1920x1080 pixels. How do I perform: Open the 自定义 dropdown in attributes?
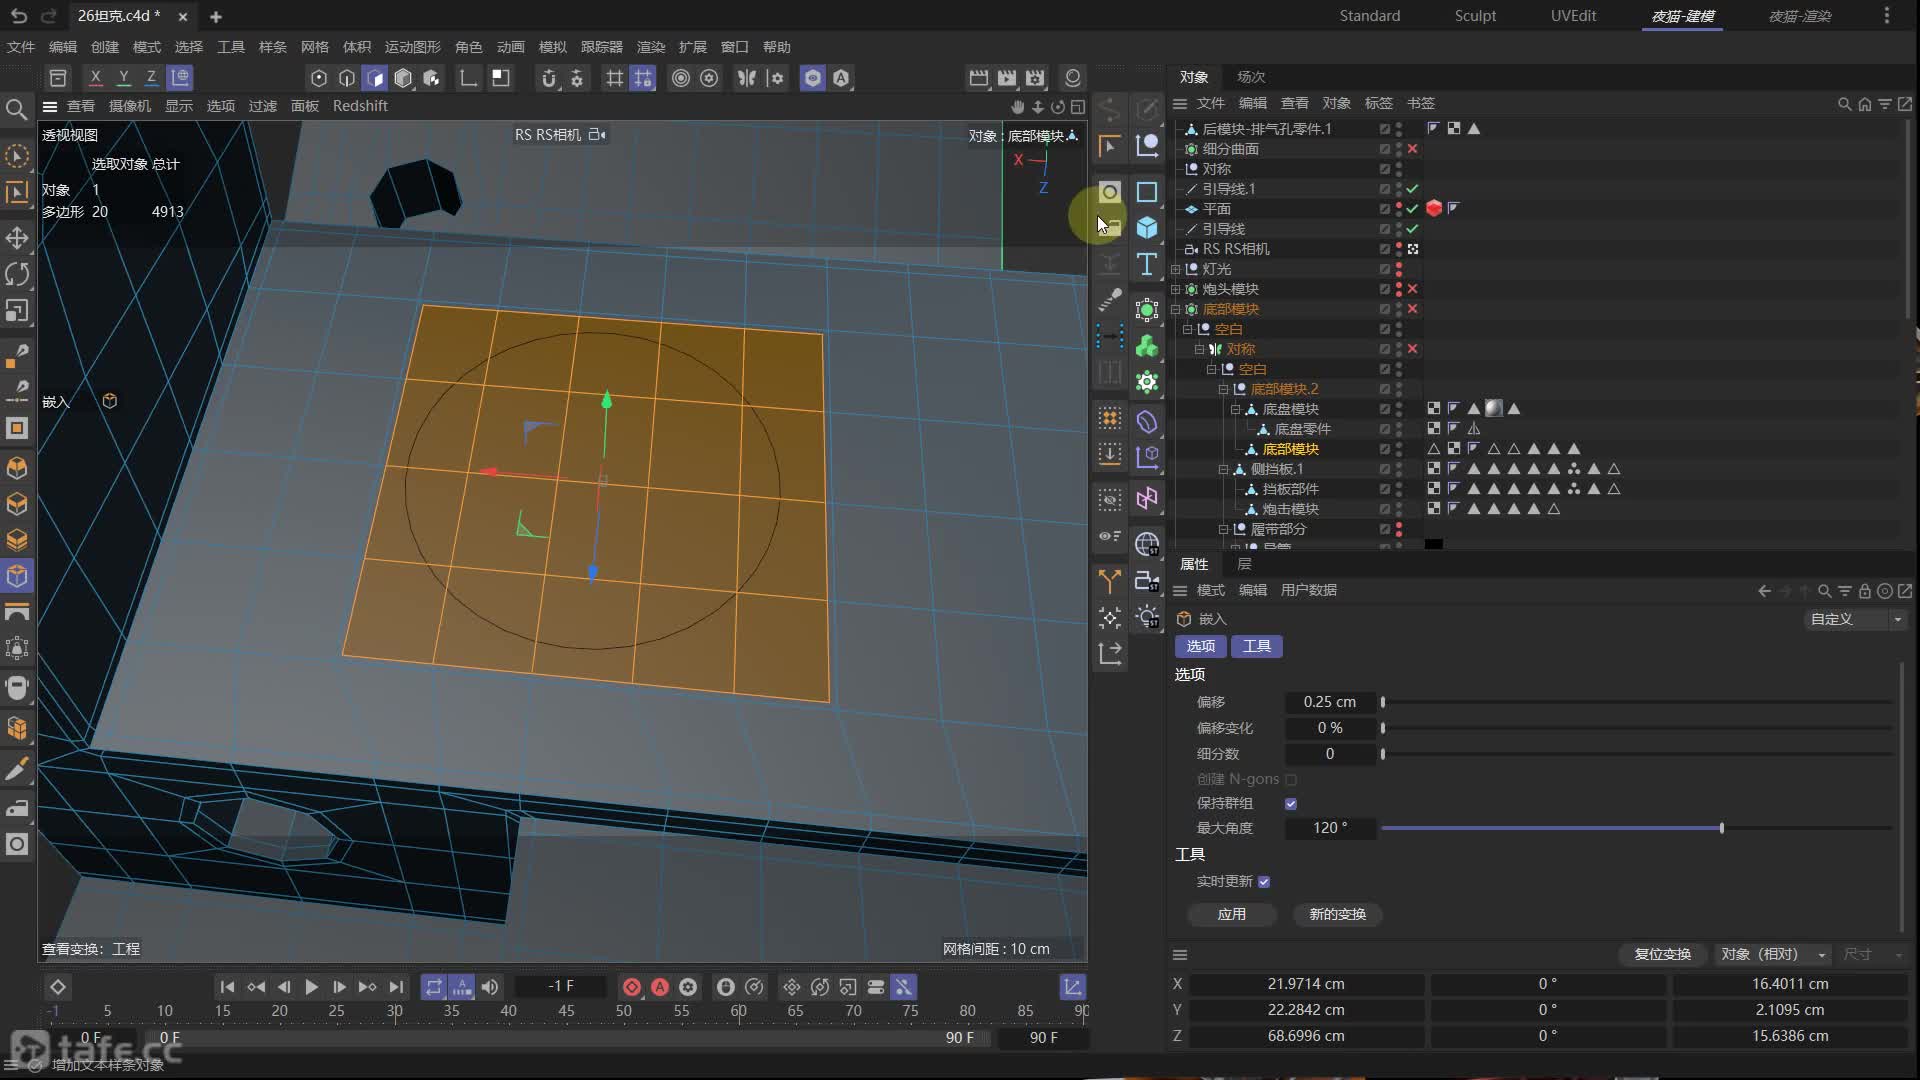[1855, 620]
